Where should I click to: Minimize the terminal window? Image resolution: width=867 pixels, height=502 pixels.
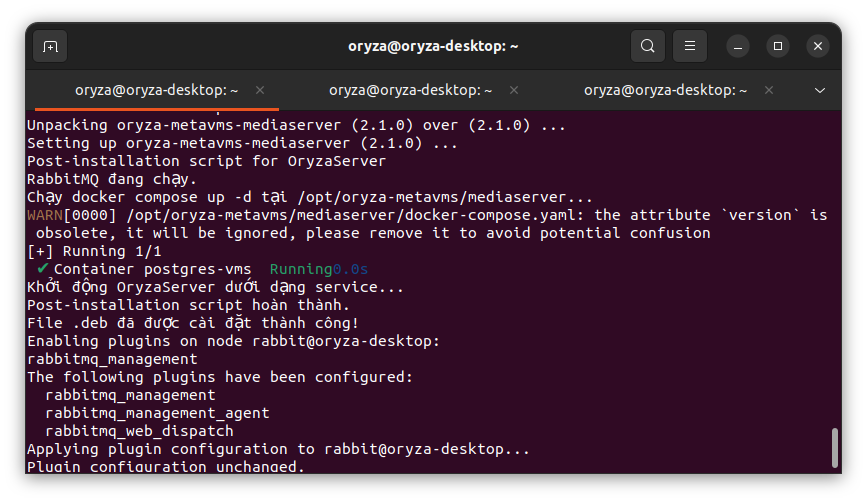pos(738,46)
